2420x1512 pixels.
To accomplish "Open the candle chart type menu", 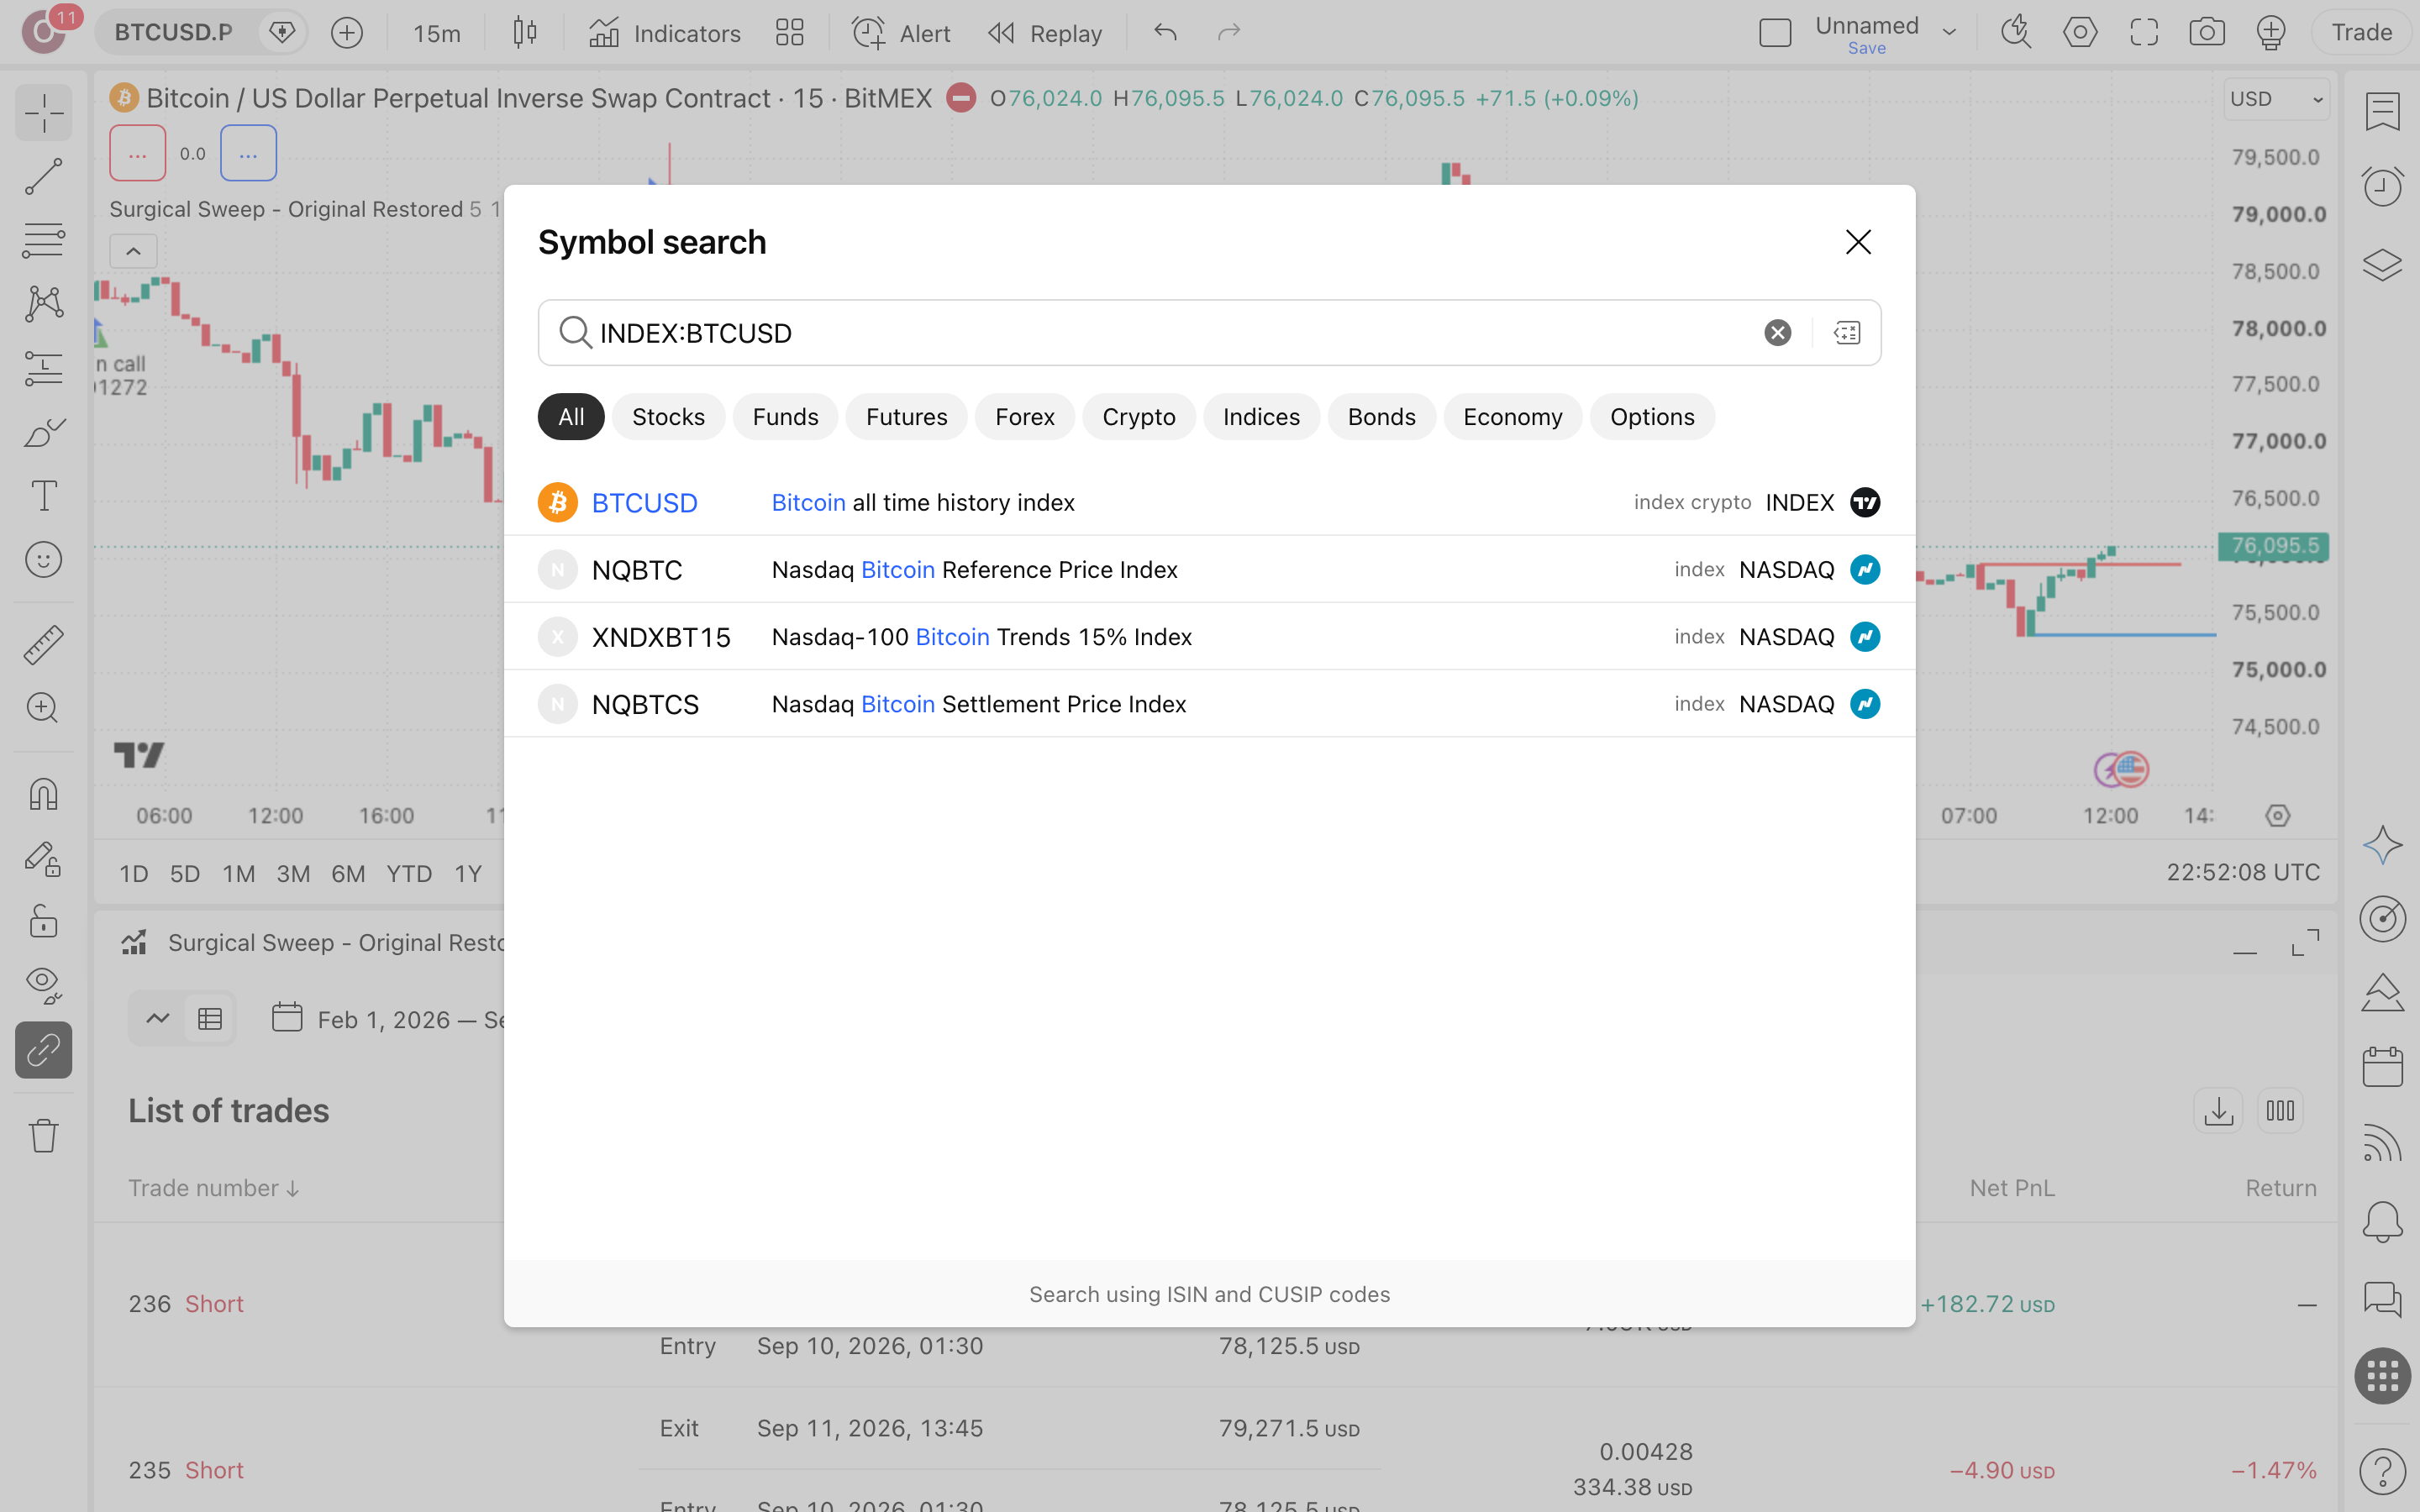I will click(x=524, y=32).
